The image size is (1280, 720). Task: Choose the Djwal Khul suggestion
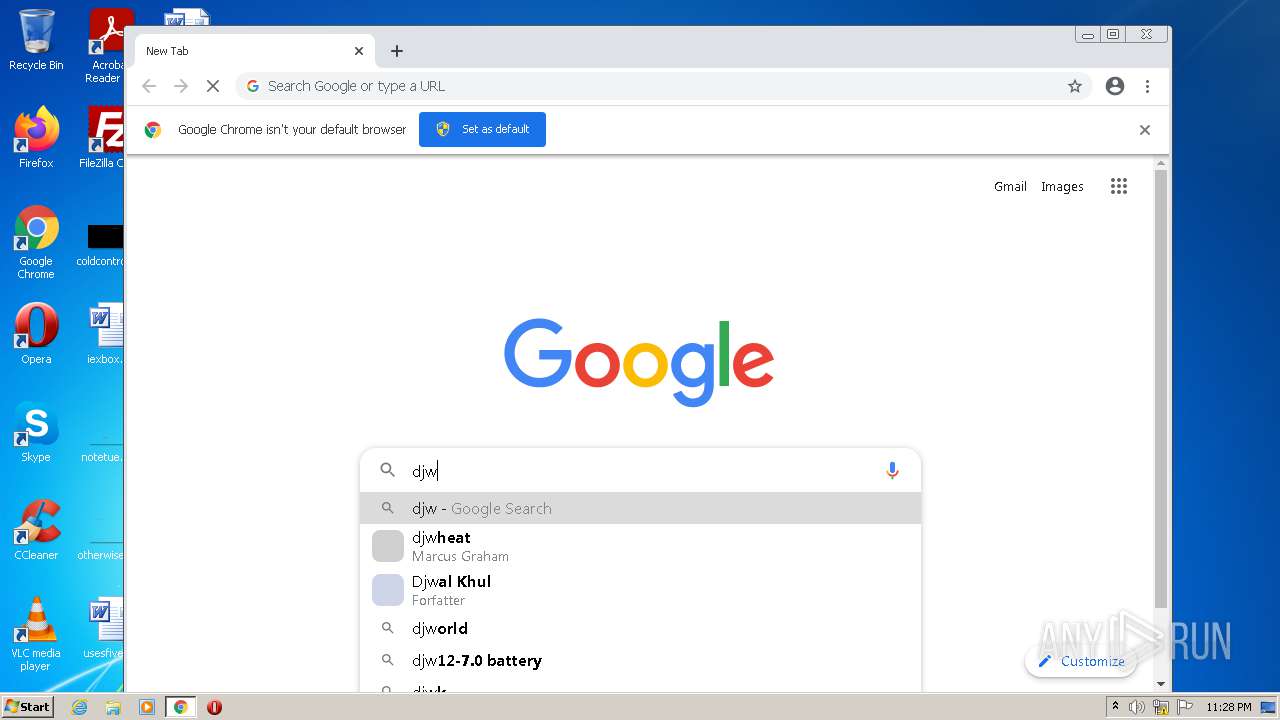(640, 590)
